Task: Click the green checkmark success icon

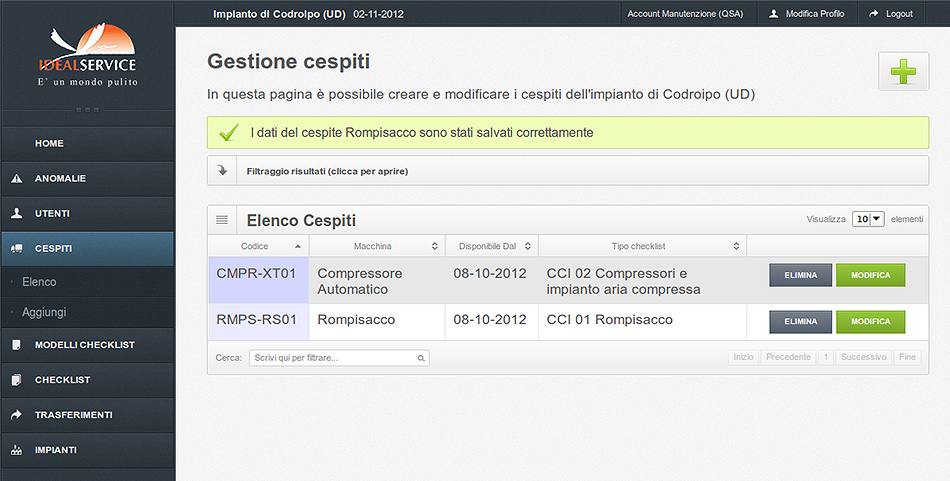Action: [229, 132]
